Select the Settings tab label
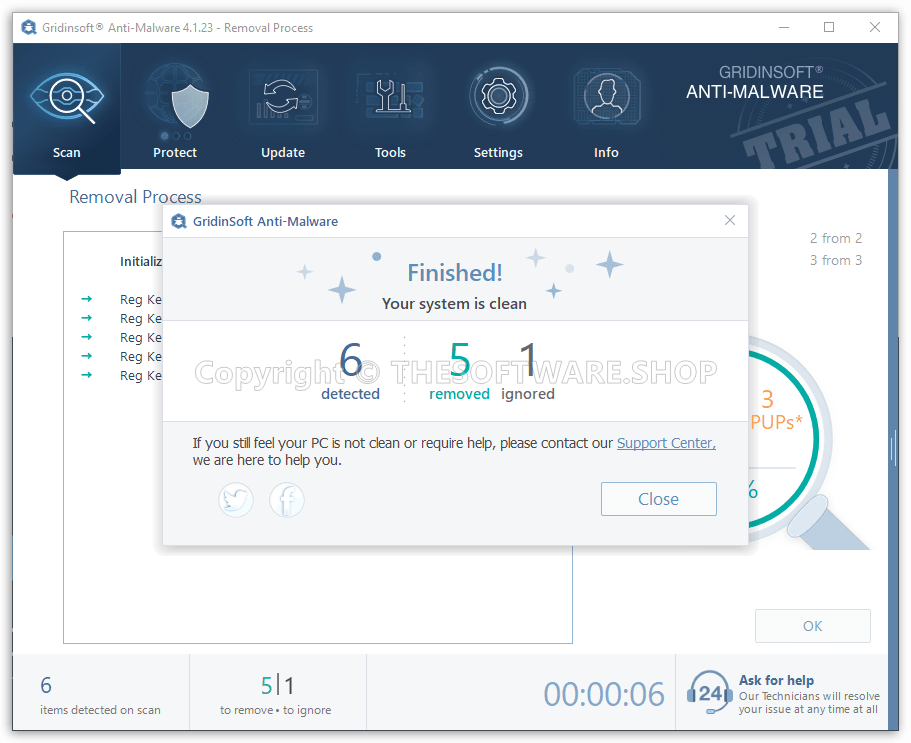The image size is (911, 743). click(x=498, y=153)
